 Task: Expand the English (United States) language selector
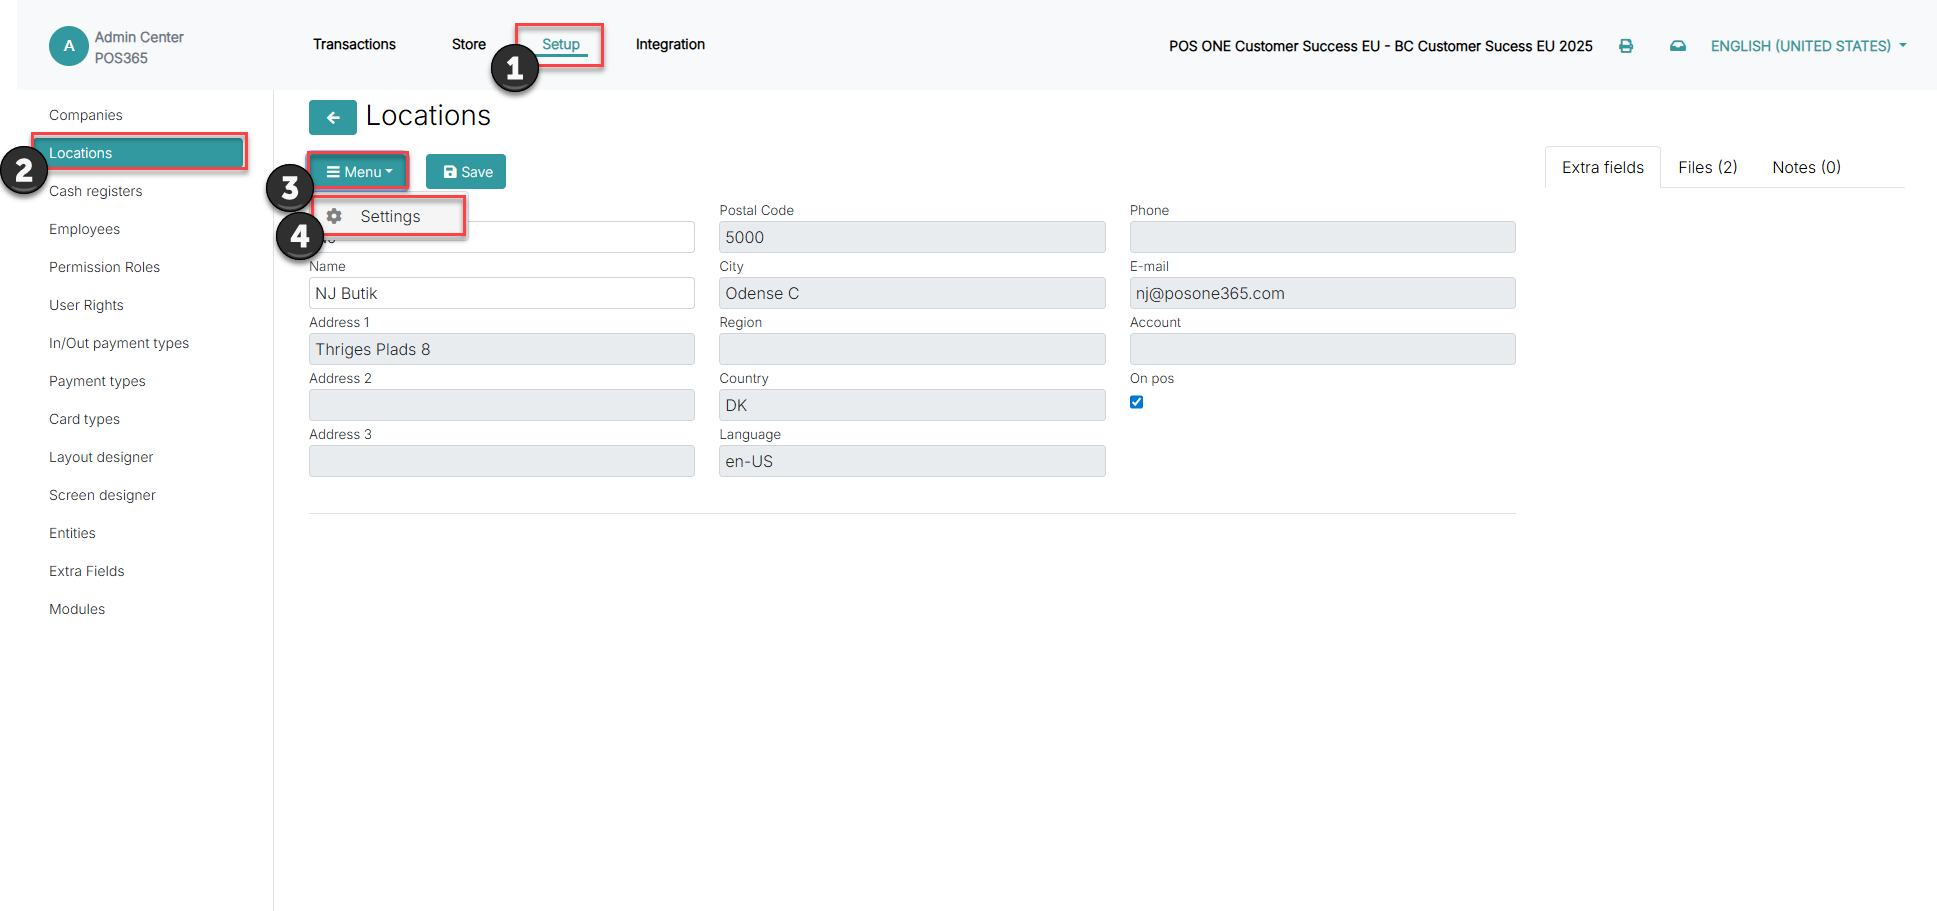click(x=1808, y=46)
